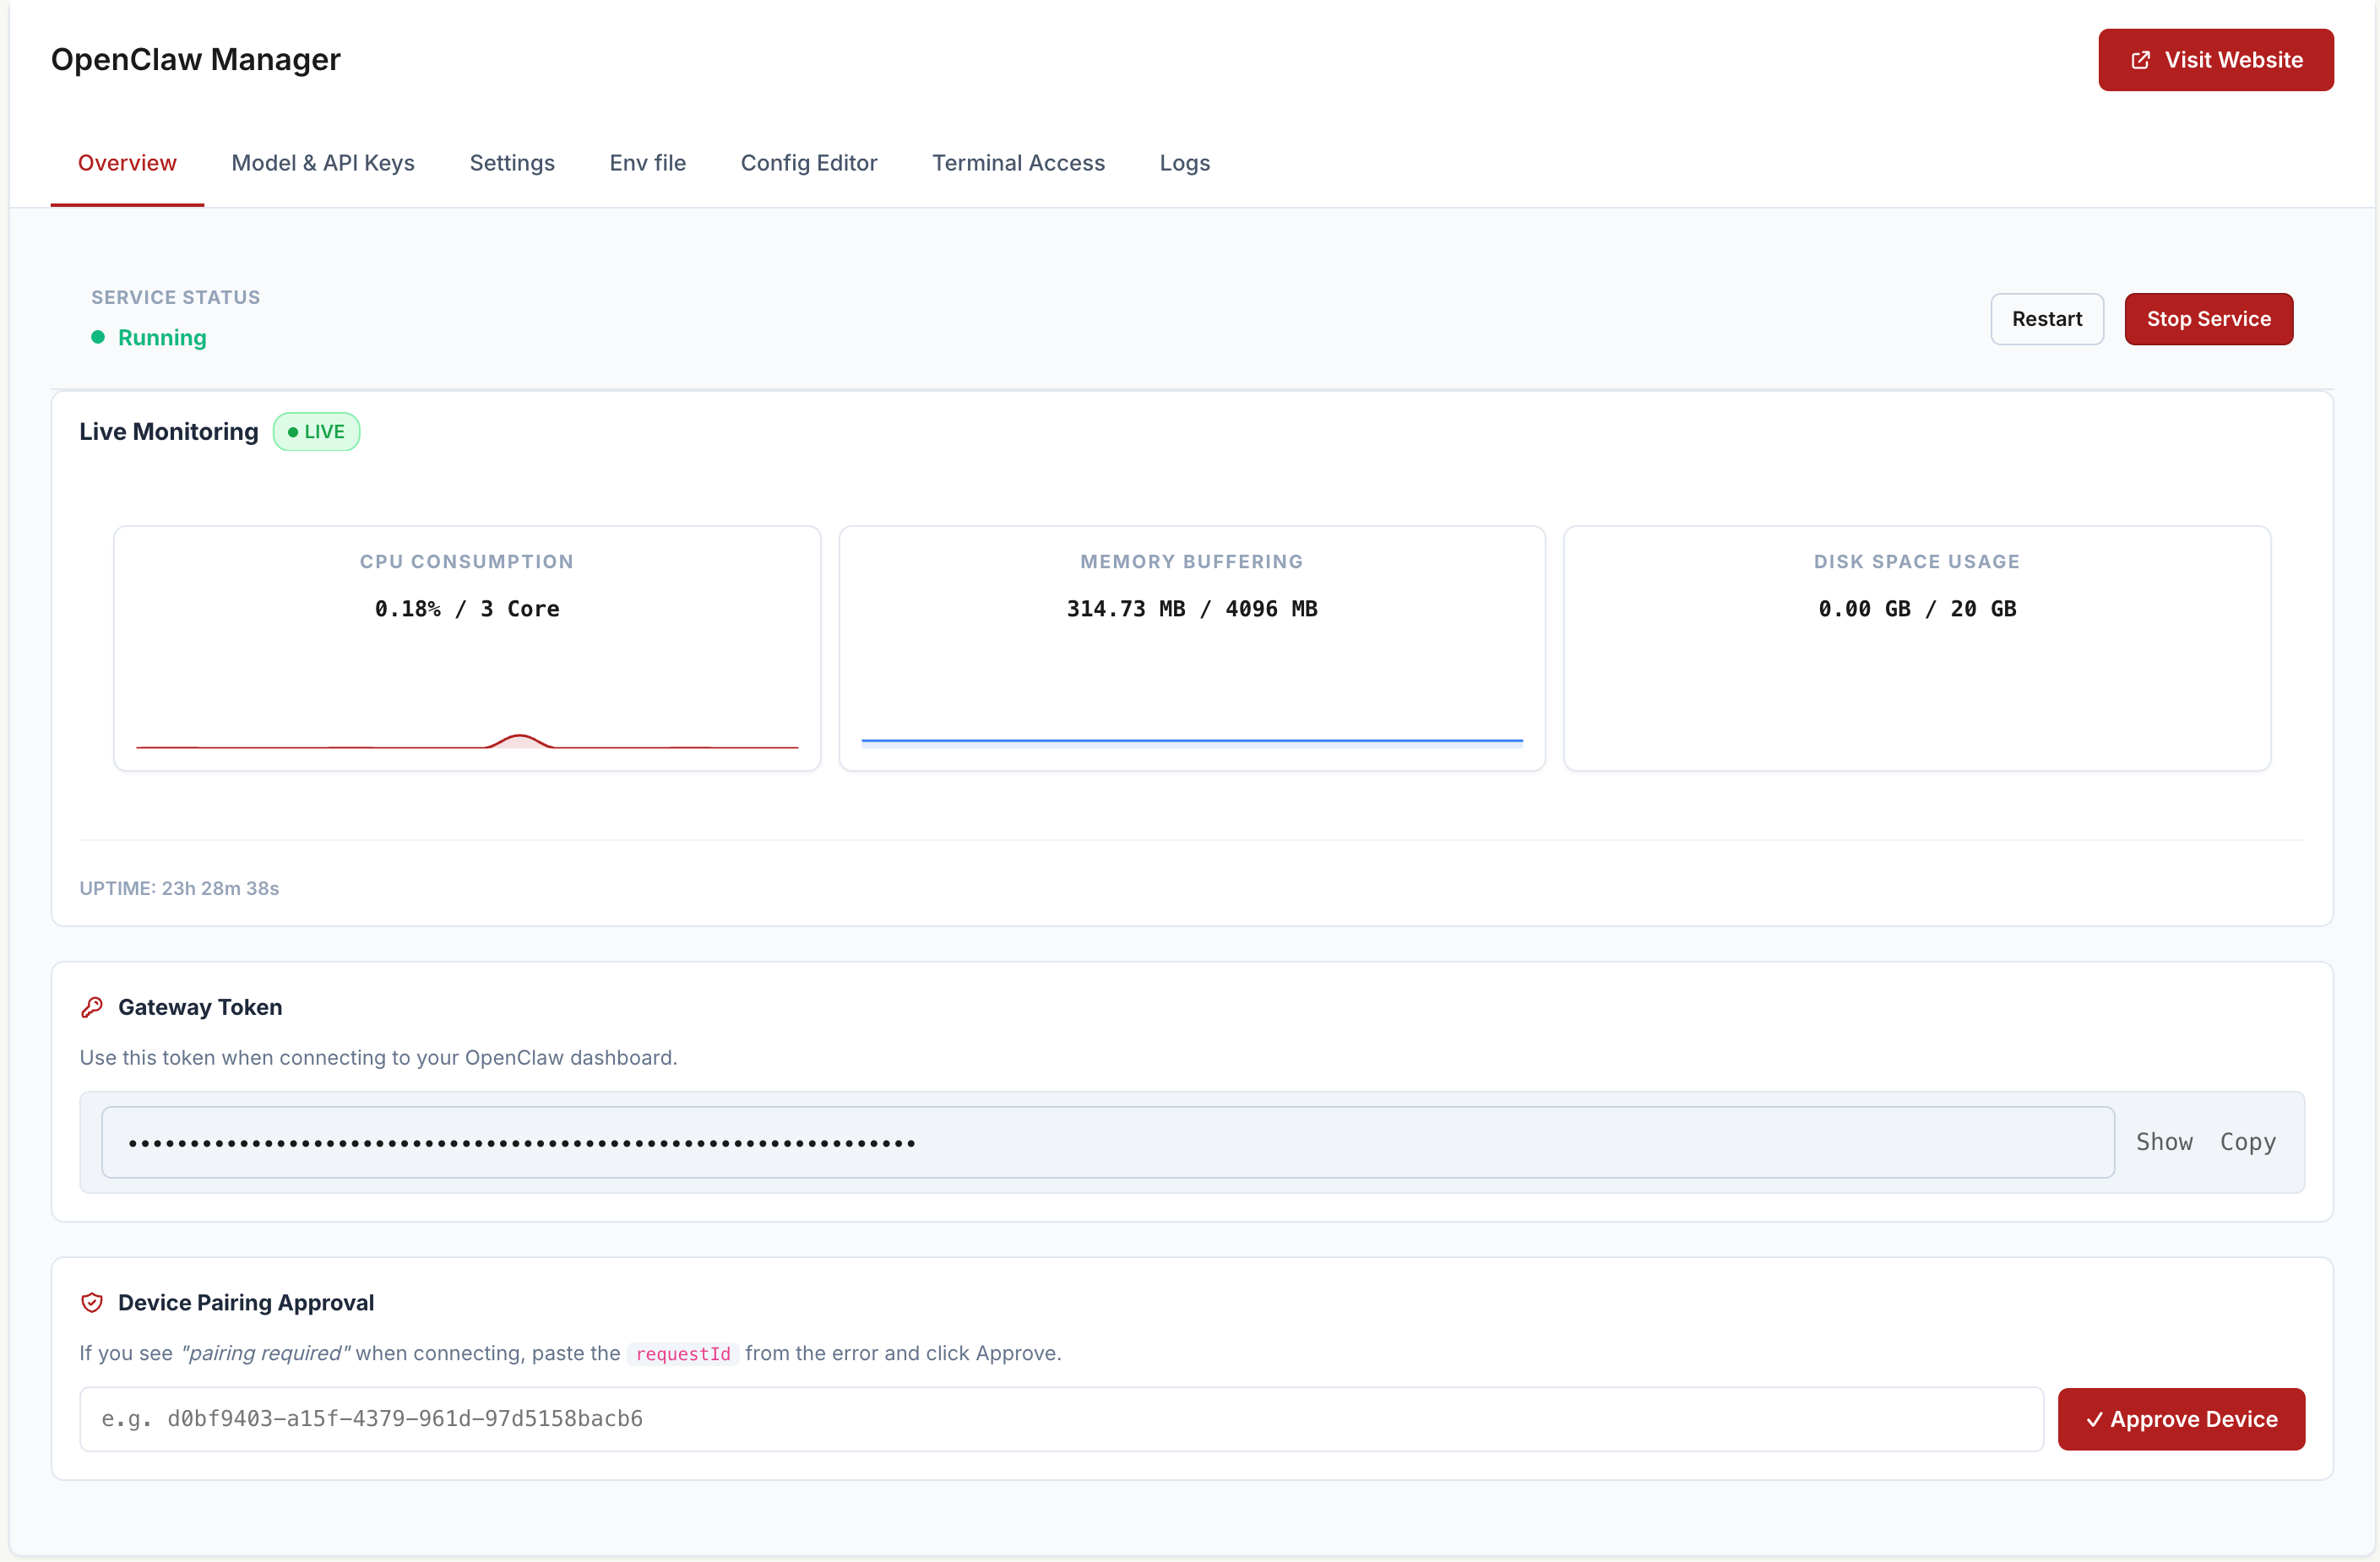Click the "0.18% / 3 Core" value
The image size is (2380, 1562).
click(x=467, y=609)
